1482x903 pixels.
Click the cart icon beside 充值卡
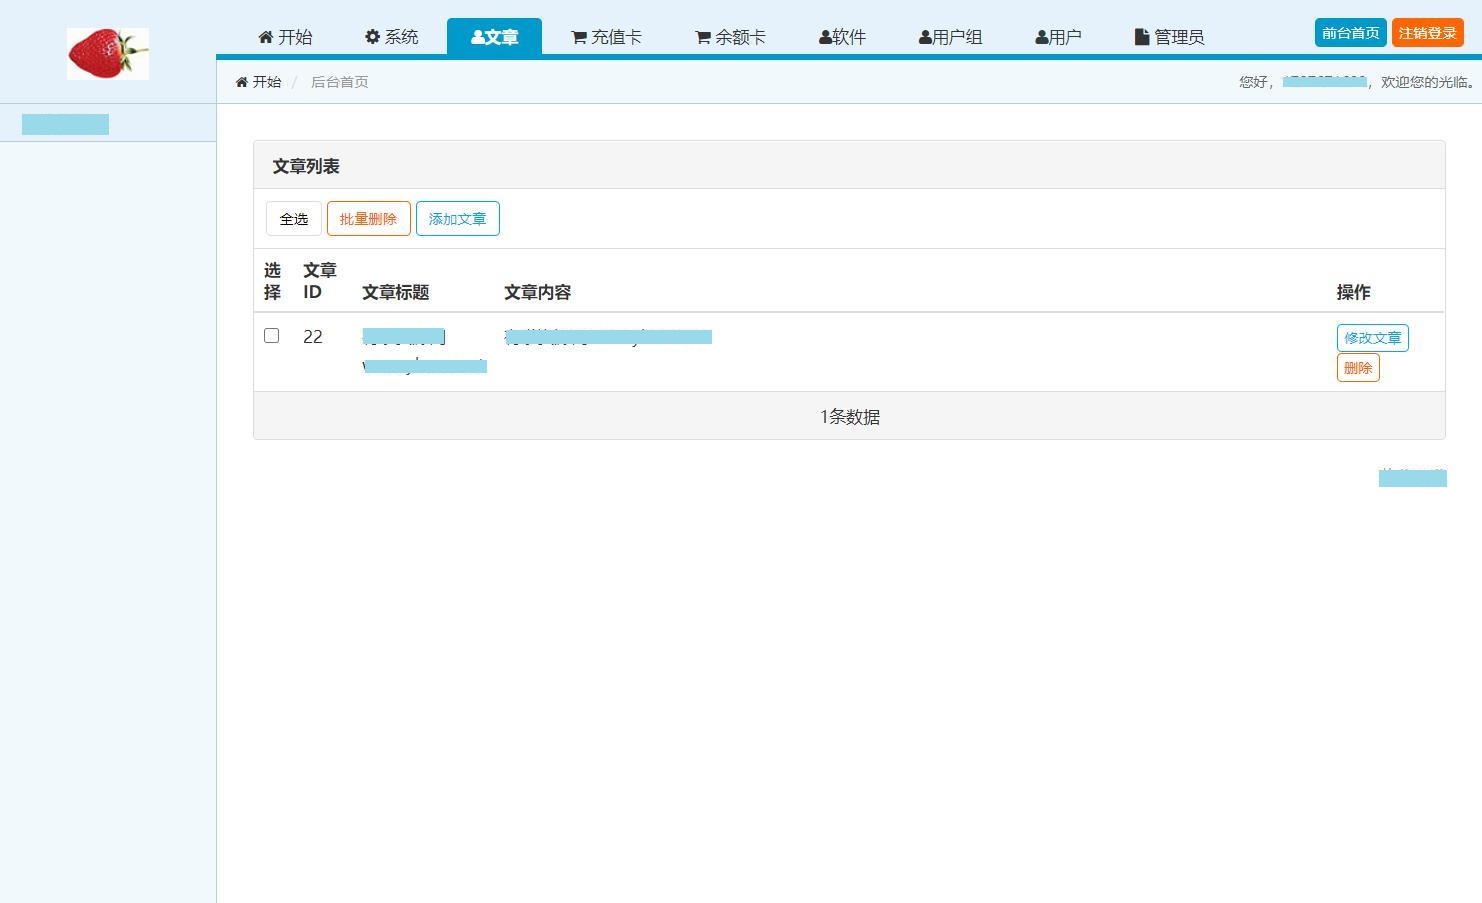(x=579, y=37)
